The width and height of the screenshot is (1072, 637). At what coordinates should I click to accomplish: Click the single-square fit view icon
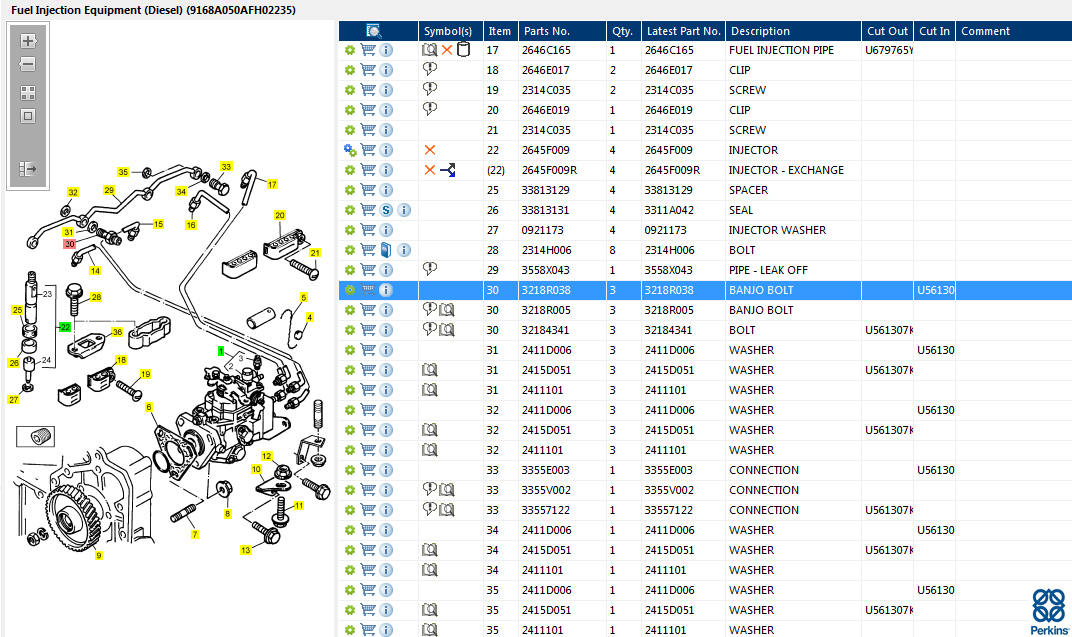[27, 116]
